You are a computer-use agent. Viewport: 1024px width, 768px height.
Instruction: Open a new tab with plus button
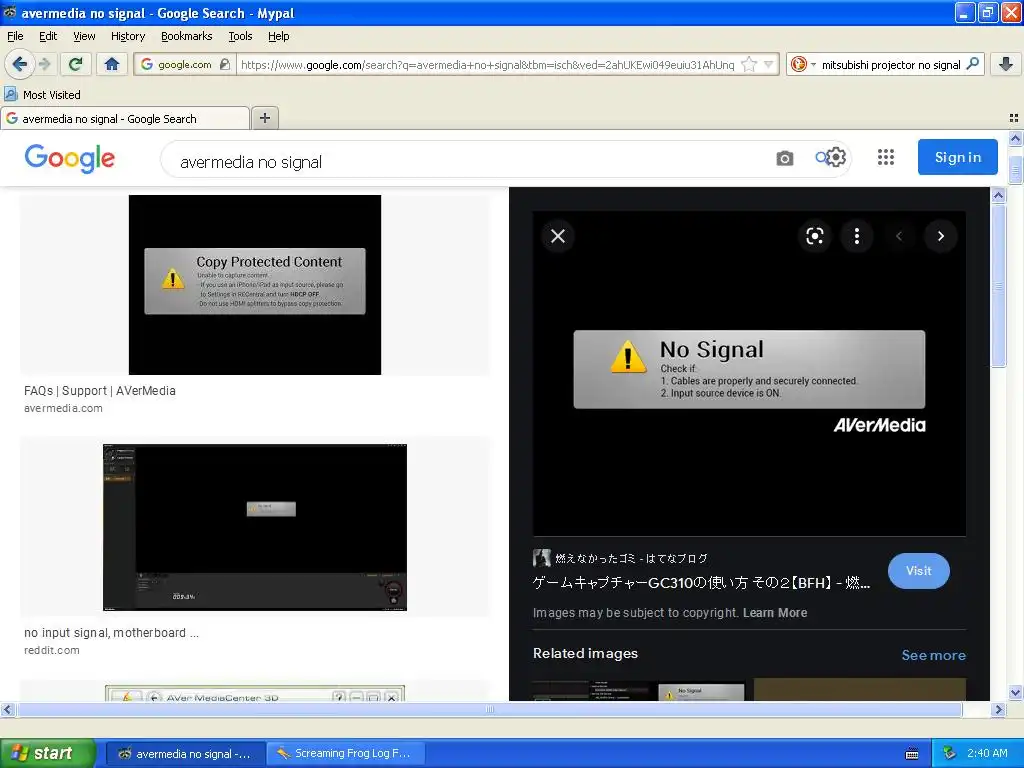click(264, 118)
